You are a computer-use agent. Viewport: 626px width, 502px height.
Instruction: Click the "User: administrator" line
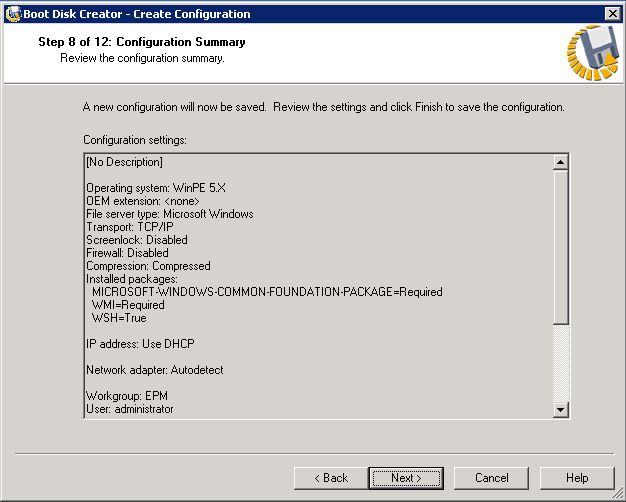[129, 409]
